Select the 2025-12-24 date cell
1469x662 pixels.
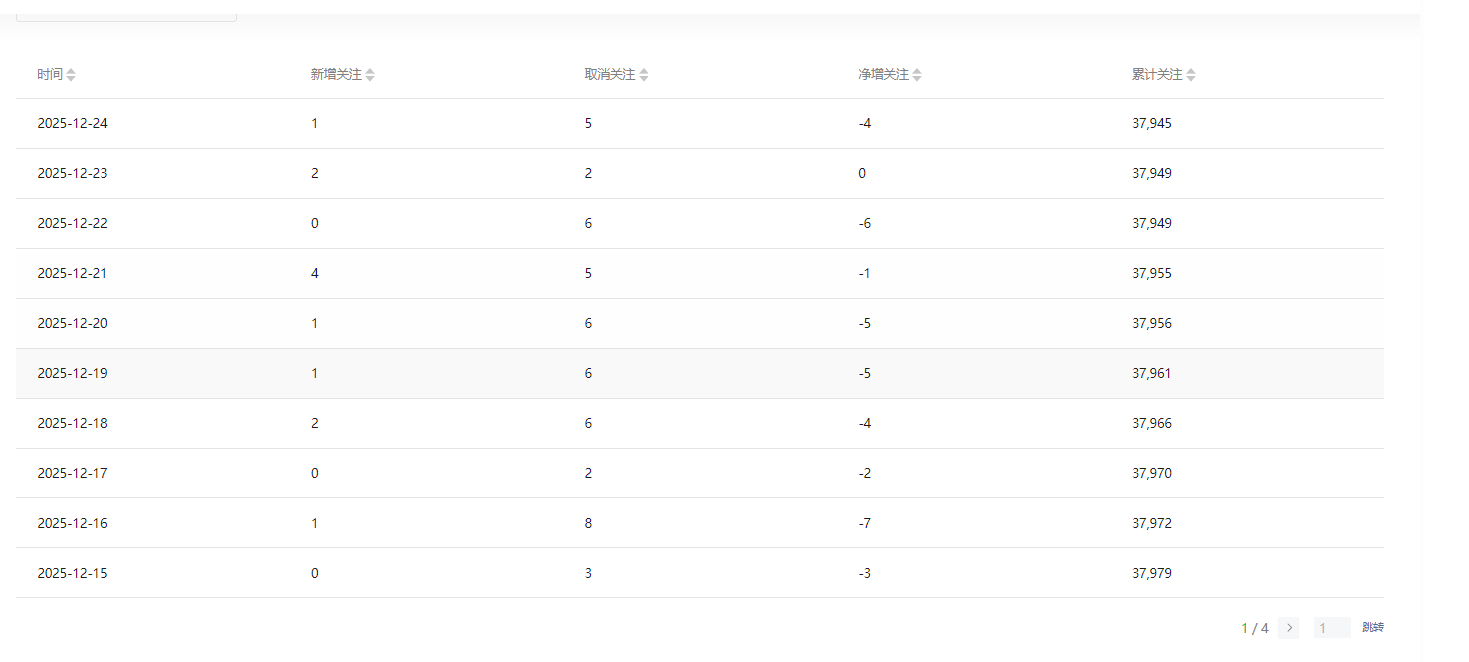pyautogui.click(x=72, y=124)
